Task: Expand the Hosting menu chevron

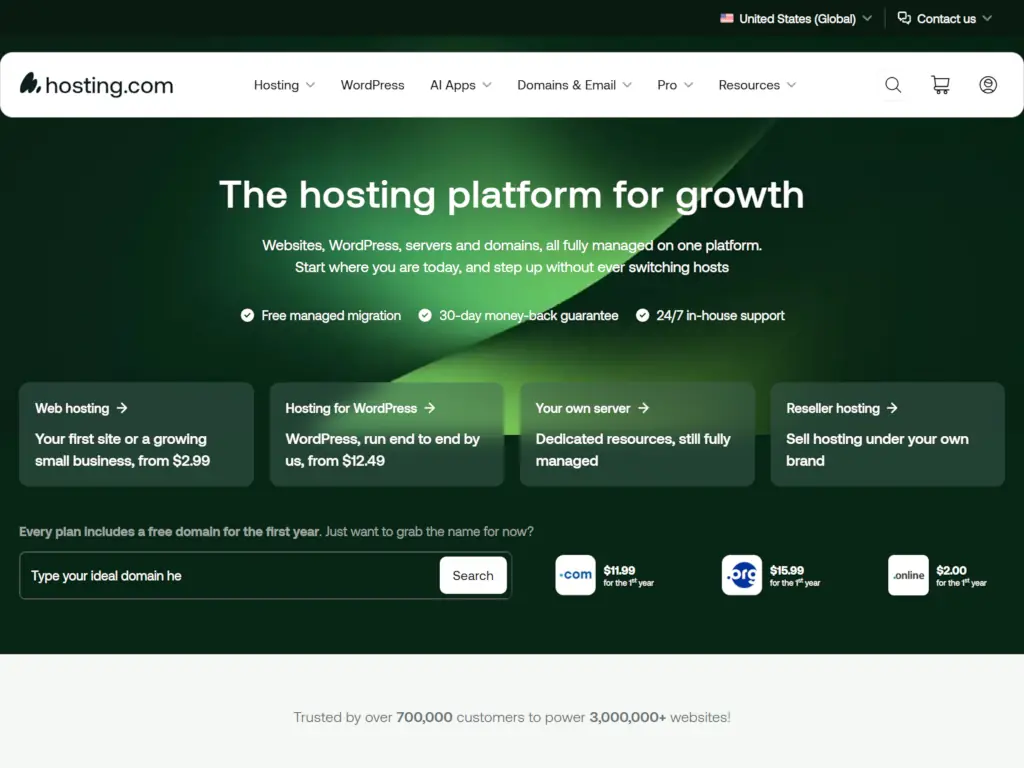Action: (310, 85)
